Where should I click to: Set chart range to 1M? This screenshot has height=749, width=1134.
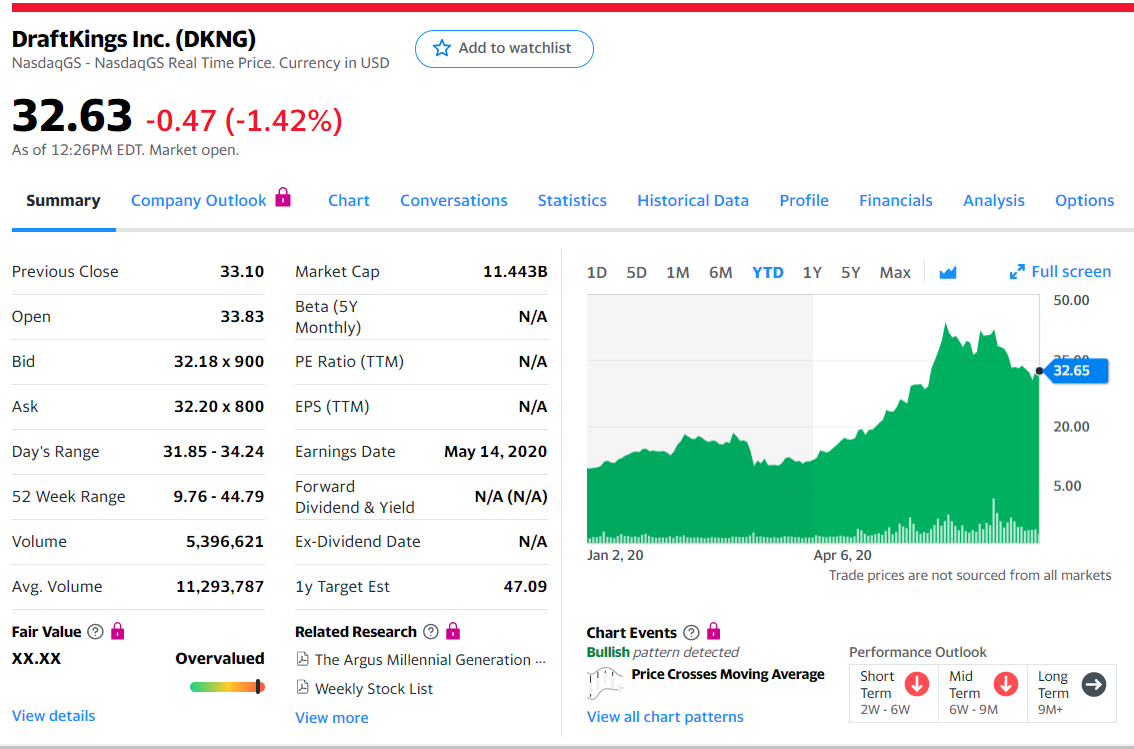(x=678, y=273)
